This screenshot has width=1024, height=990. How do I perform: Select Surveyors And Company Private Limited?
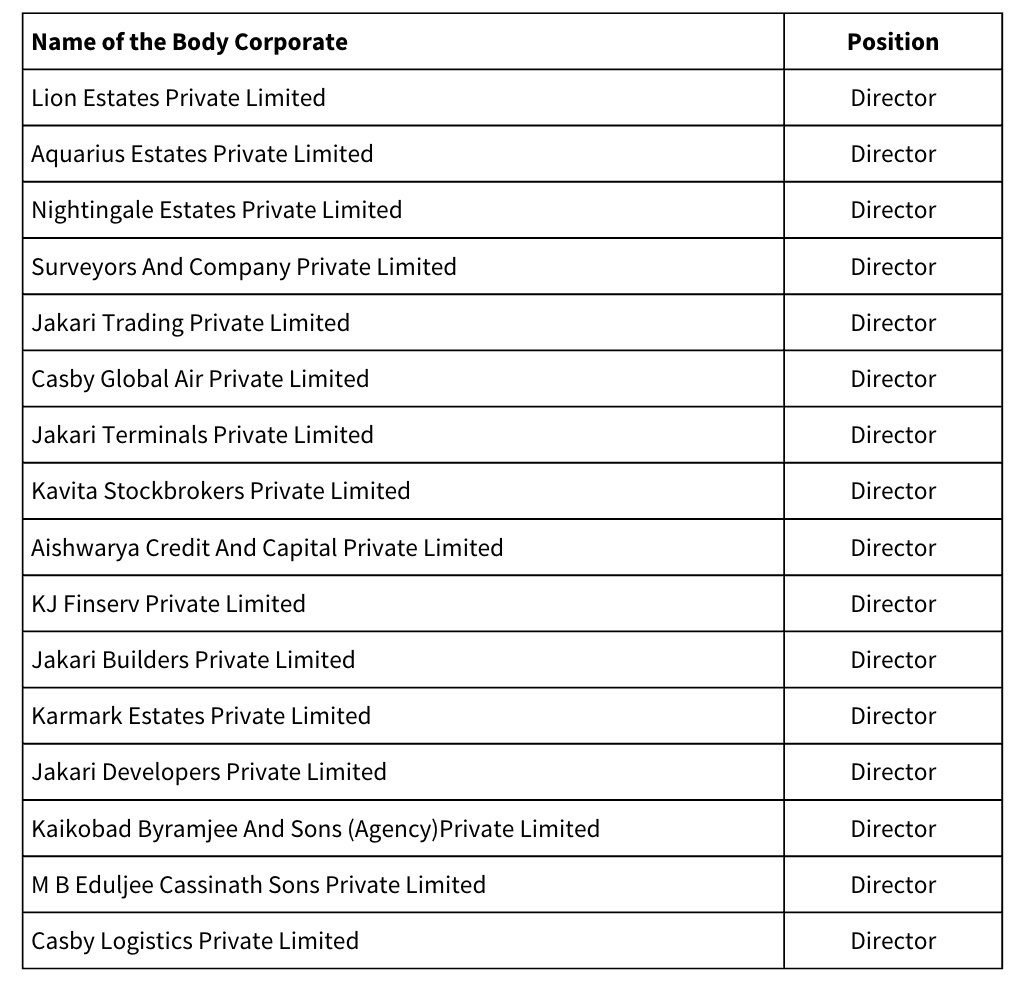[x=244, y=266]
